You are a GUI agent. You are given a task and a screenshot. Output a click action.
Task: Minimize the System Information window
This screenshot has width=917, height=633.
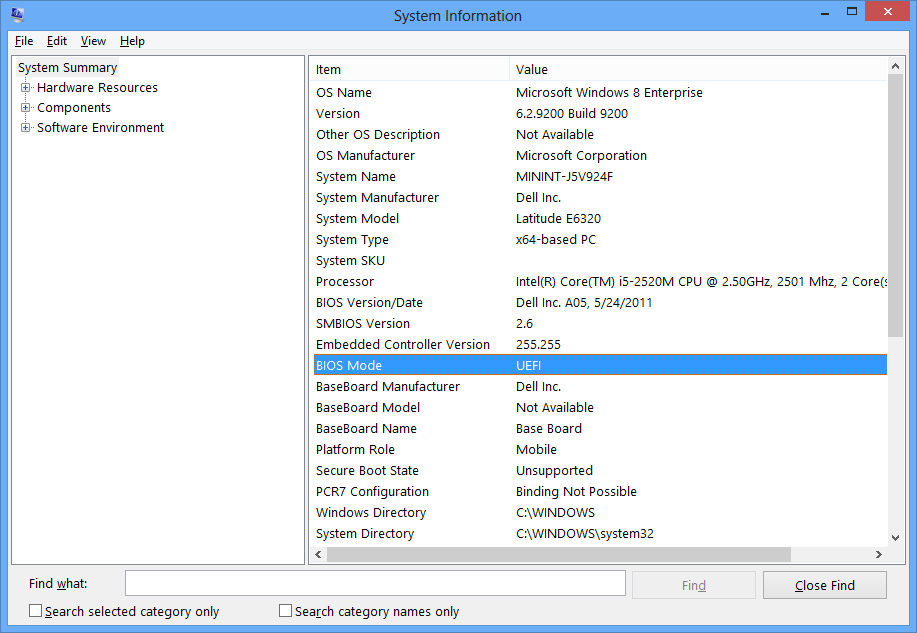(825, 13)
